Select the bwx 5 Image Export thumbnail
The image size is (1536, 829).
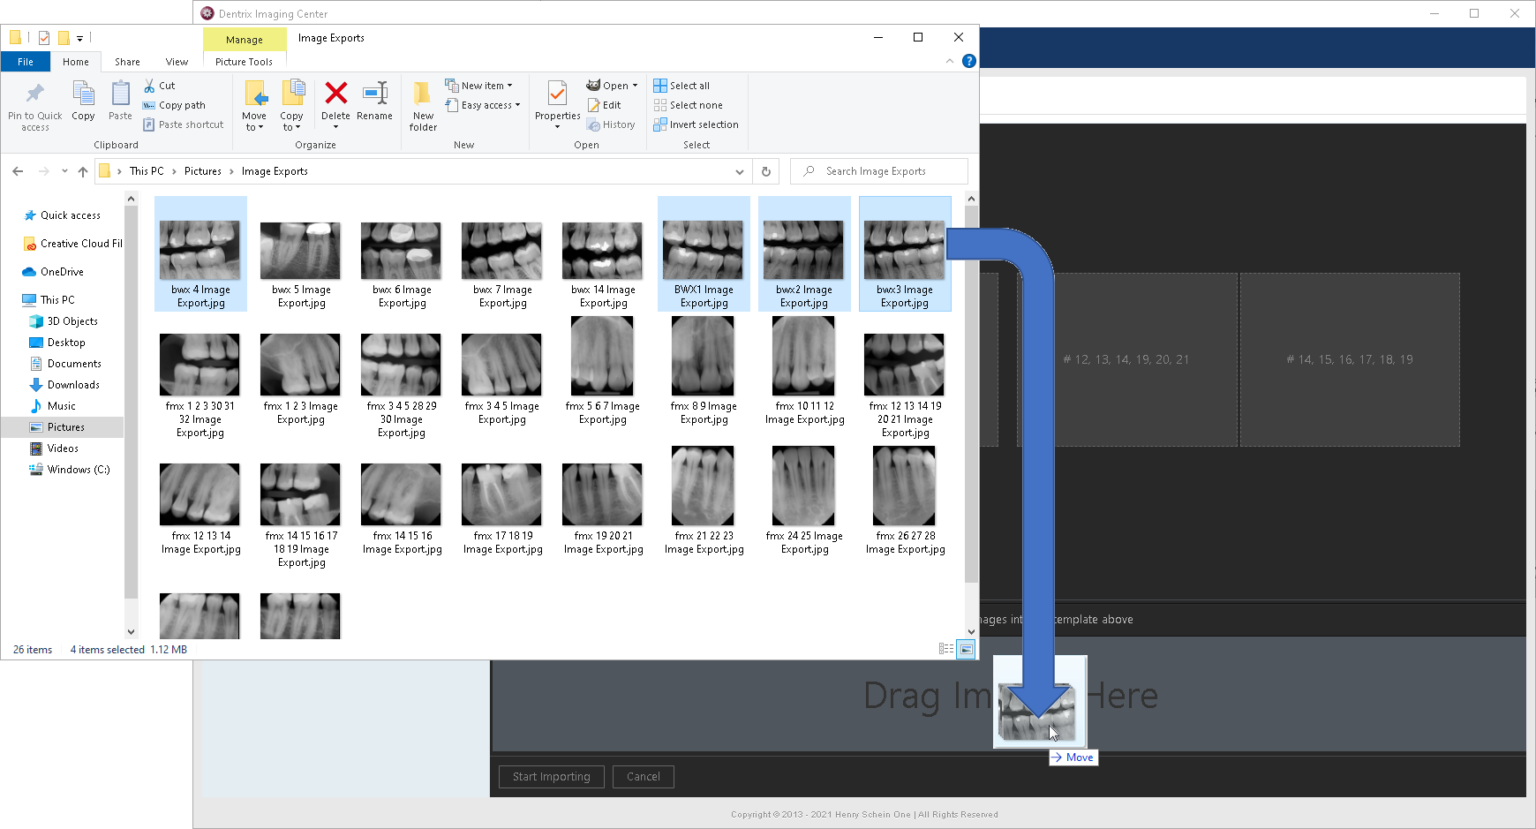[300, 250]
